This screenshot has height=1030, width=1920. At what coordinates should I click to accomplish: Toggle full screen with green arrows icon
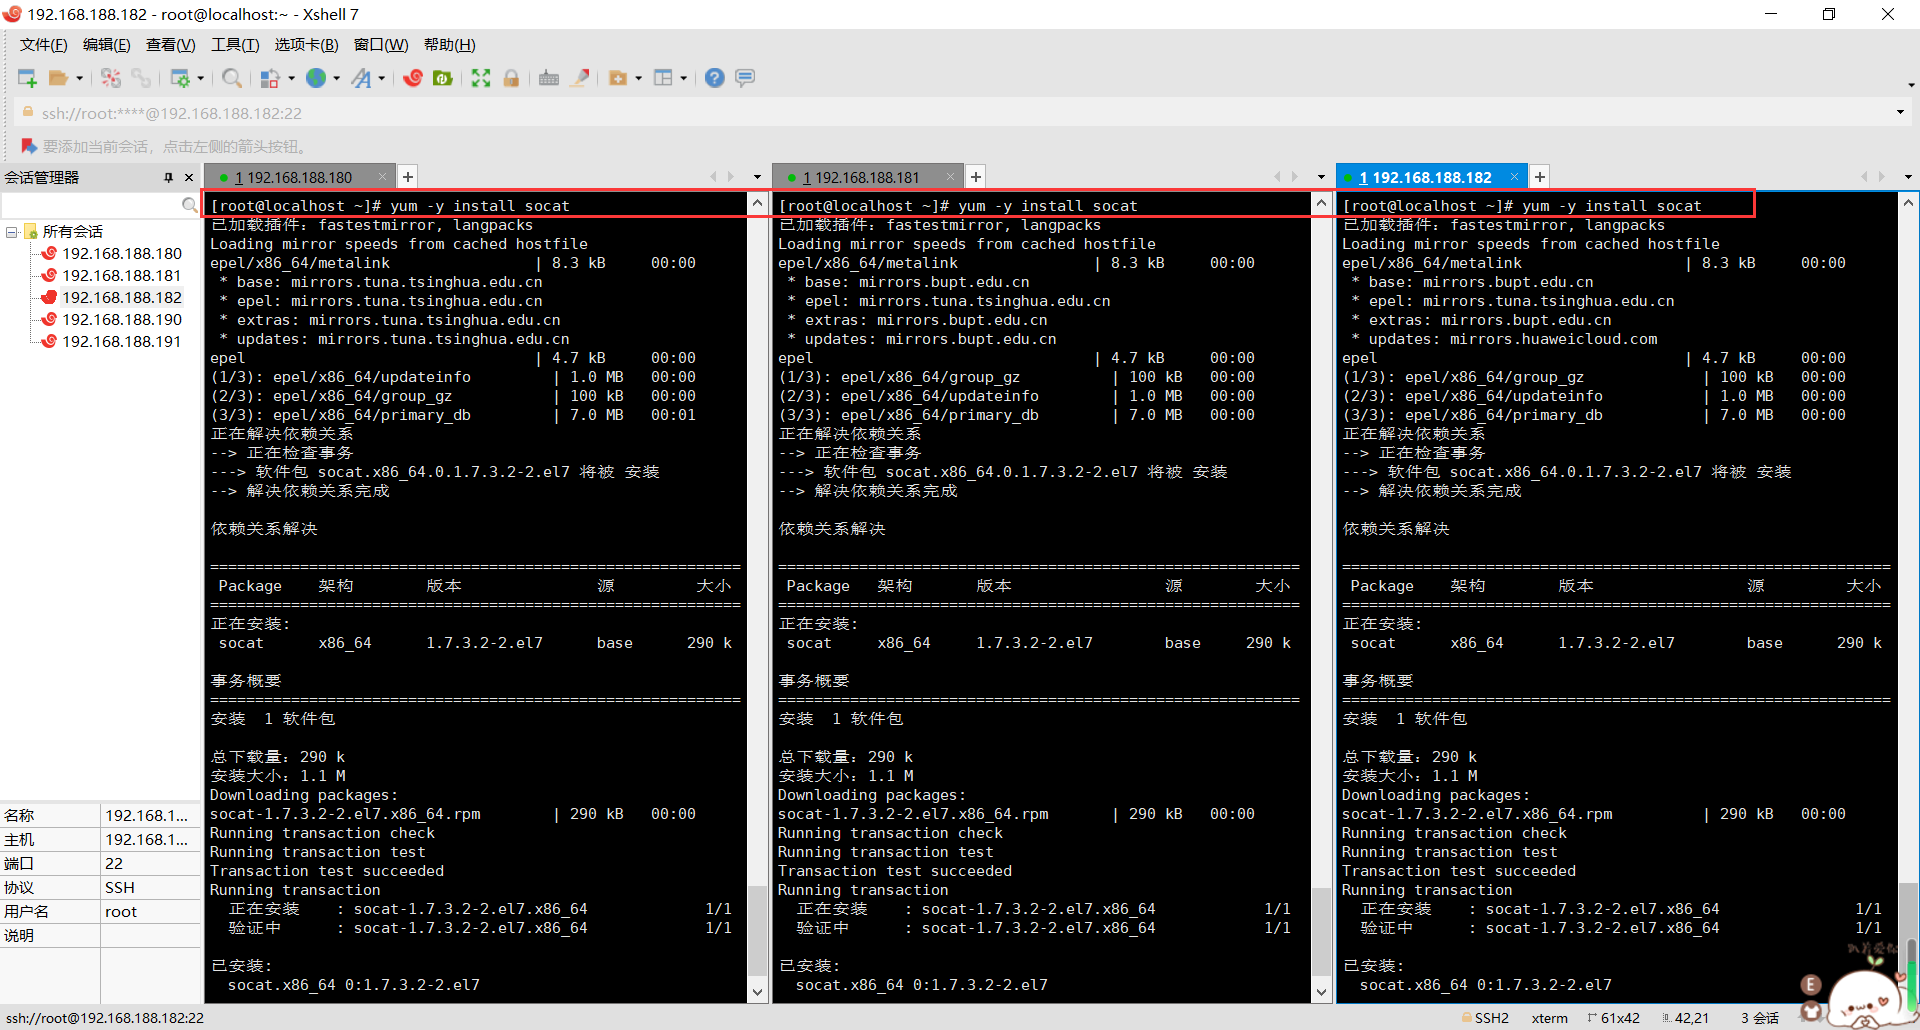pyautogui.click(x=481, y=78)
